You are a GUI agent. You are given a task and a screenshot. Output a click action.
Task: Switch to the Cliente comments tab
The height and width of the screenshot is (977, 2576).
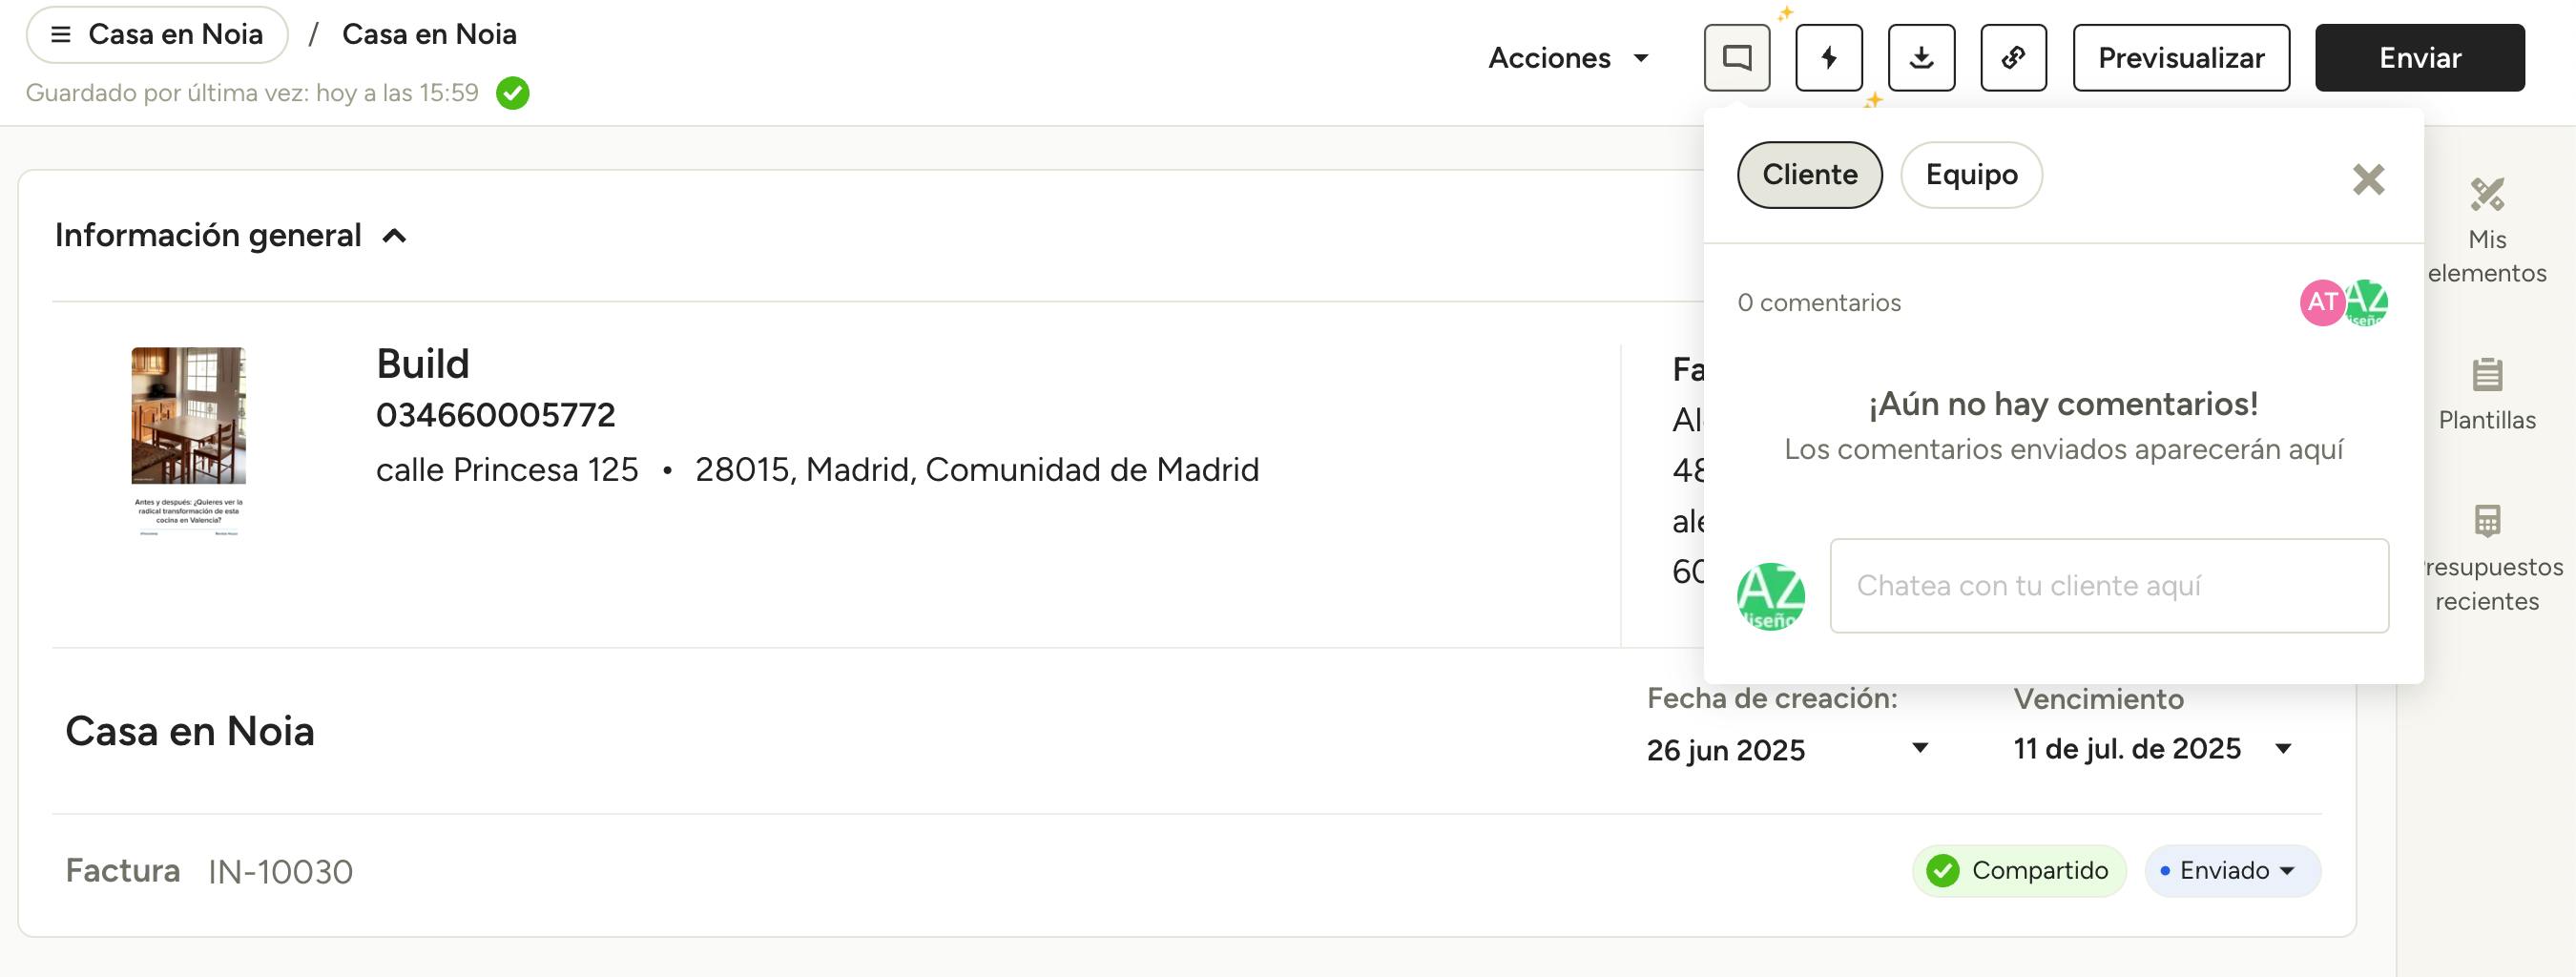pos(1809,175)
